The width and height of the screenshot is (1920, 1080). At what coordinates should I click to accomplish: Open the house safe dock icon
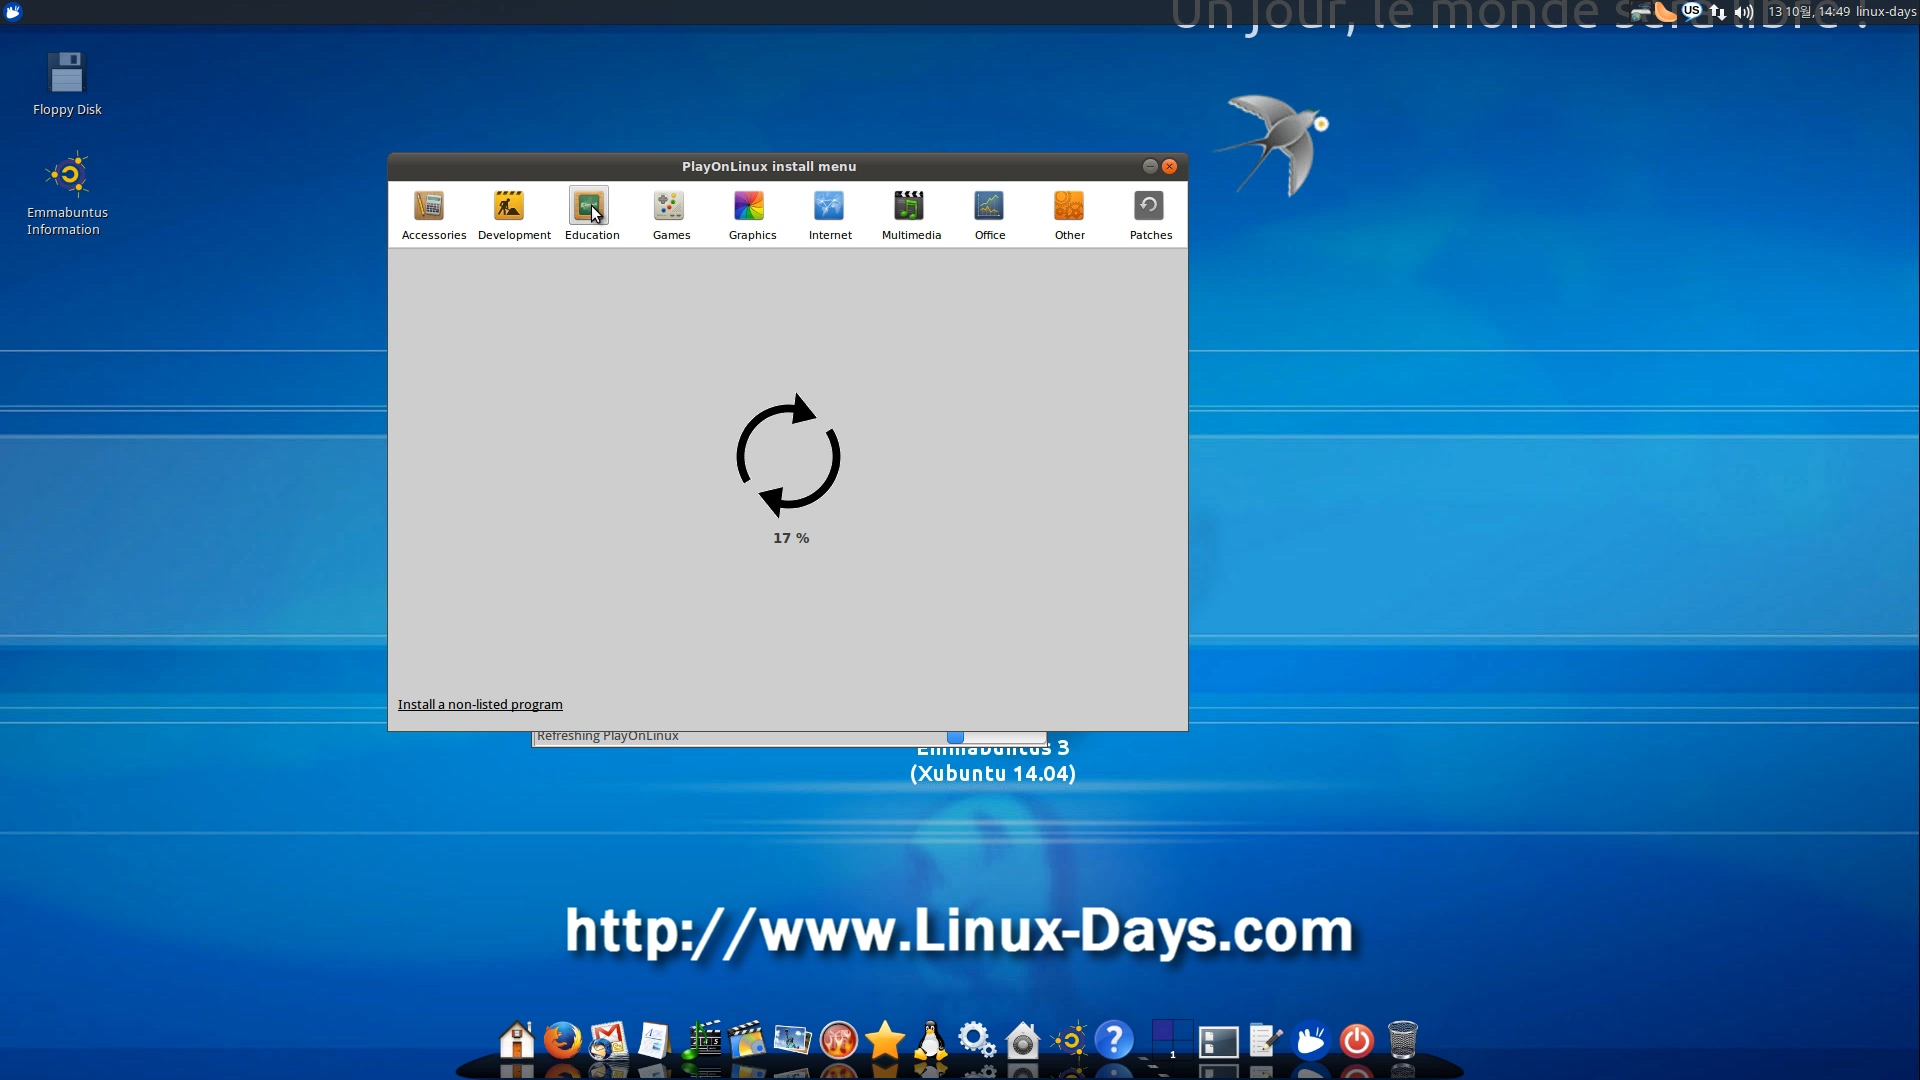click(x=1022, y=1040)
